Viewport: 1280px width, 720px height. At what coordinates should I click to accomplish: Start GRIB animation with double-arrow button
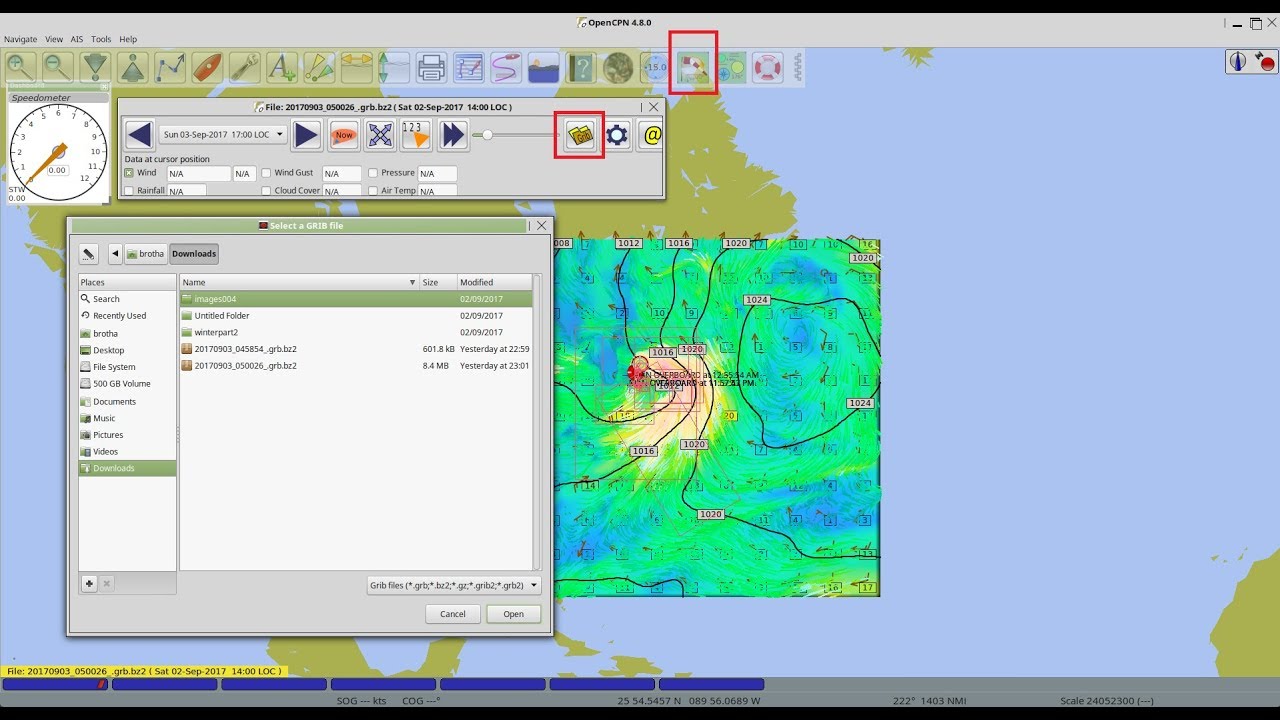pyautogui.click(x=453, y=135)
